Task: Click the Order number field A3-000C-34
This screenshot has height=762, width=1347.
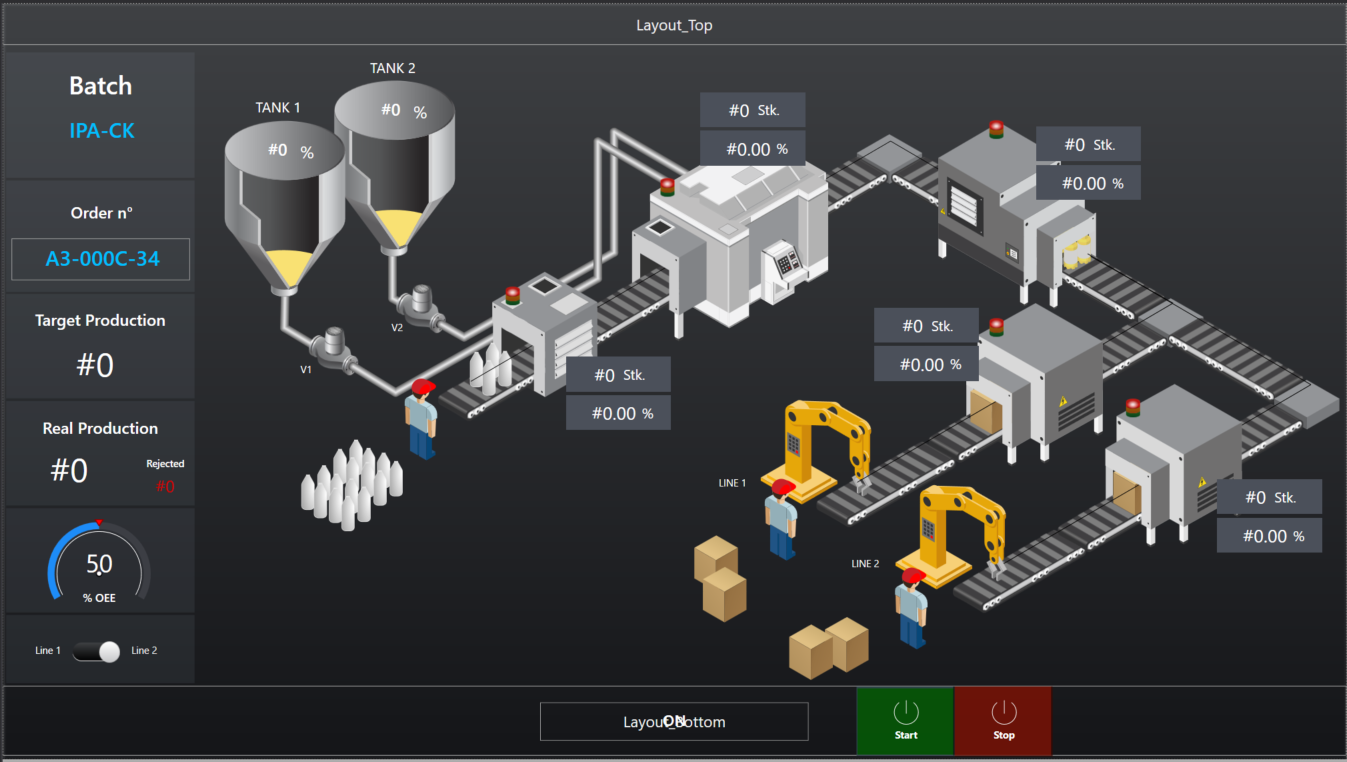Action: [x=100, y=259]
